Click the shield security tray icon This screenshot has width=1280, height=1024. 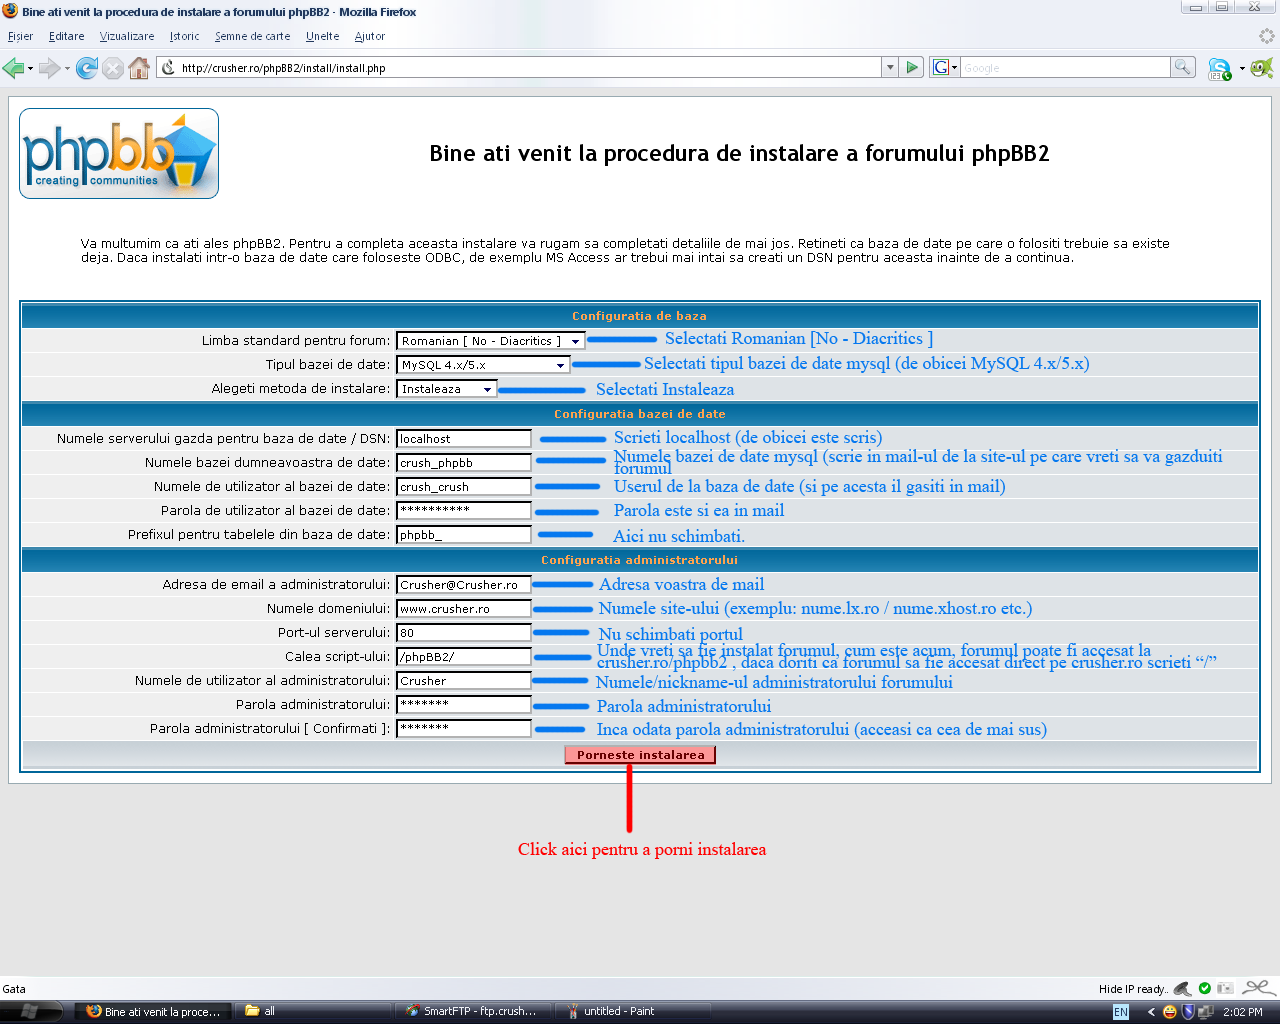click(1188, 1012)
